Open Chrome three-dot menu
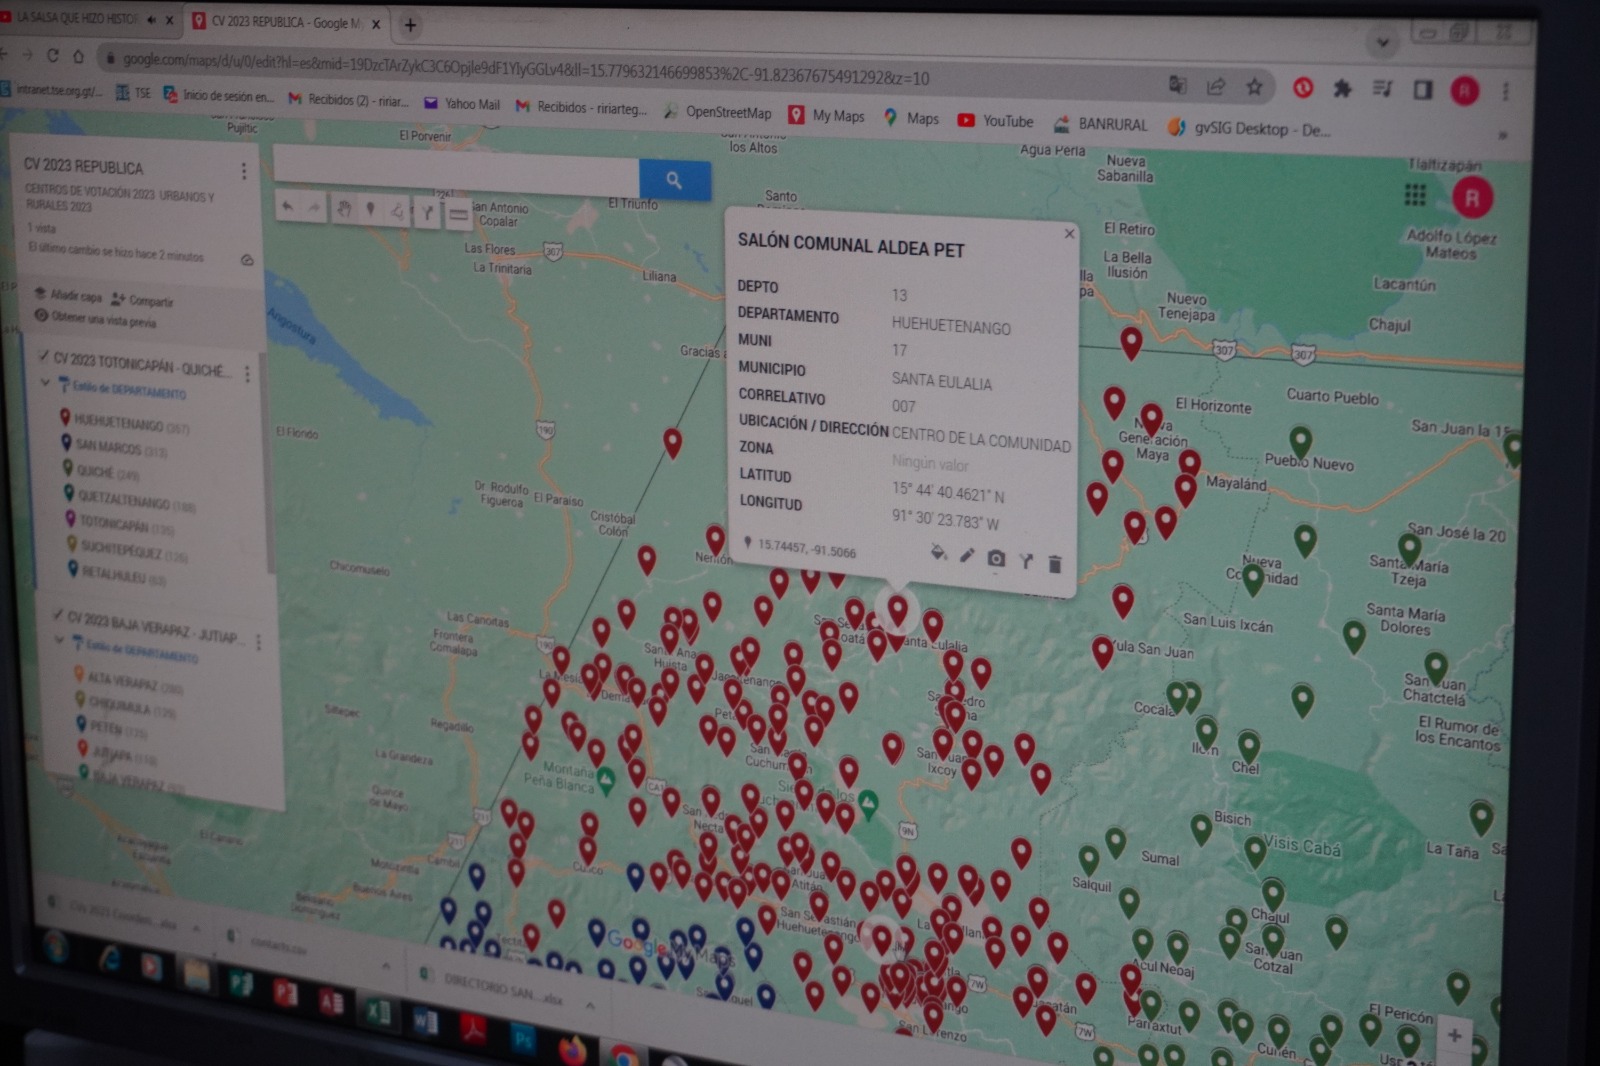This screenshot has width=1600, height=1066. (x=1505, y=91)
